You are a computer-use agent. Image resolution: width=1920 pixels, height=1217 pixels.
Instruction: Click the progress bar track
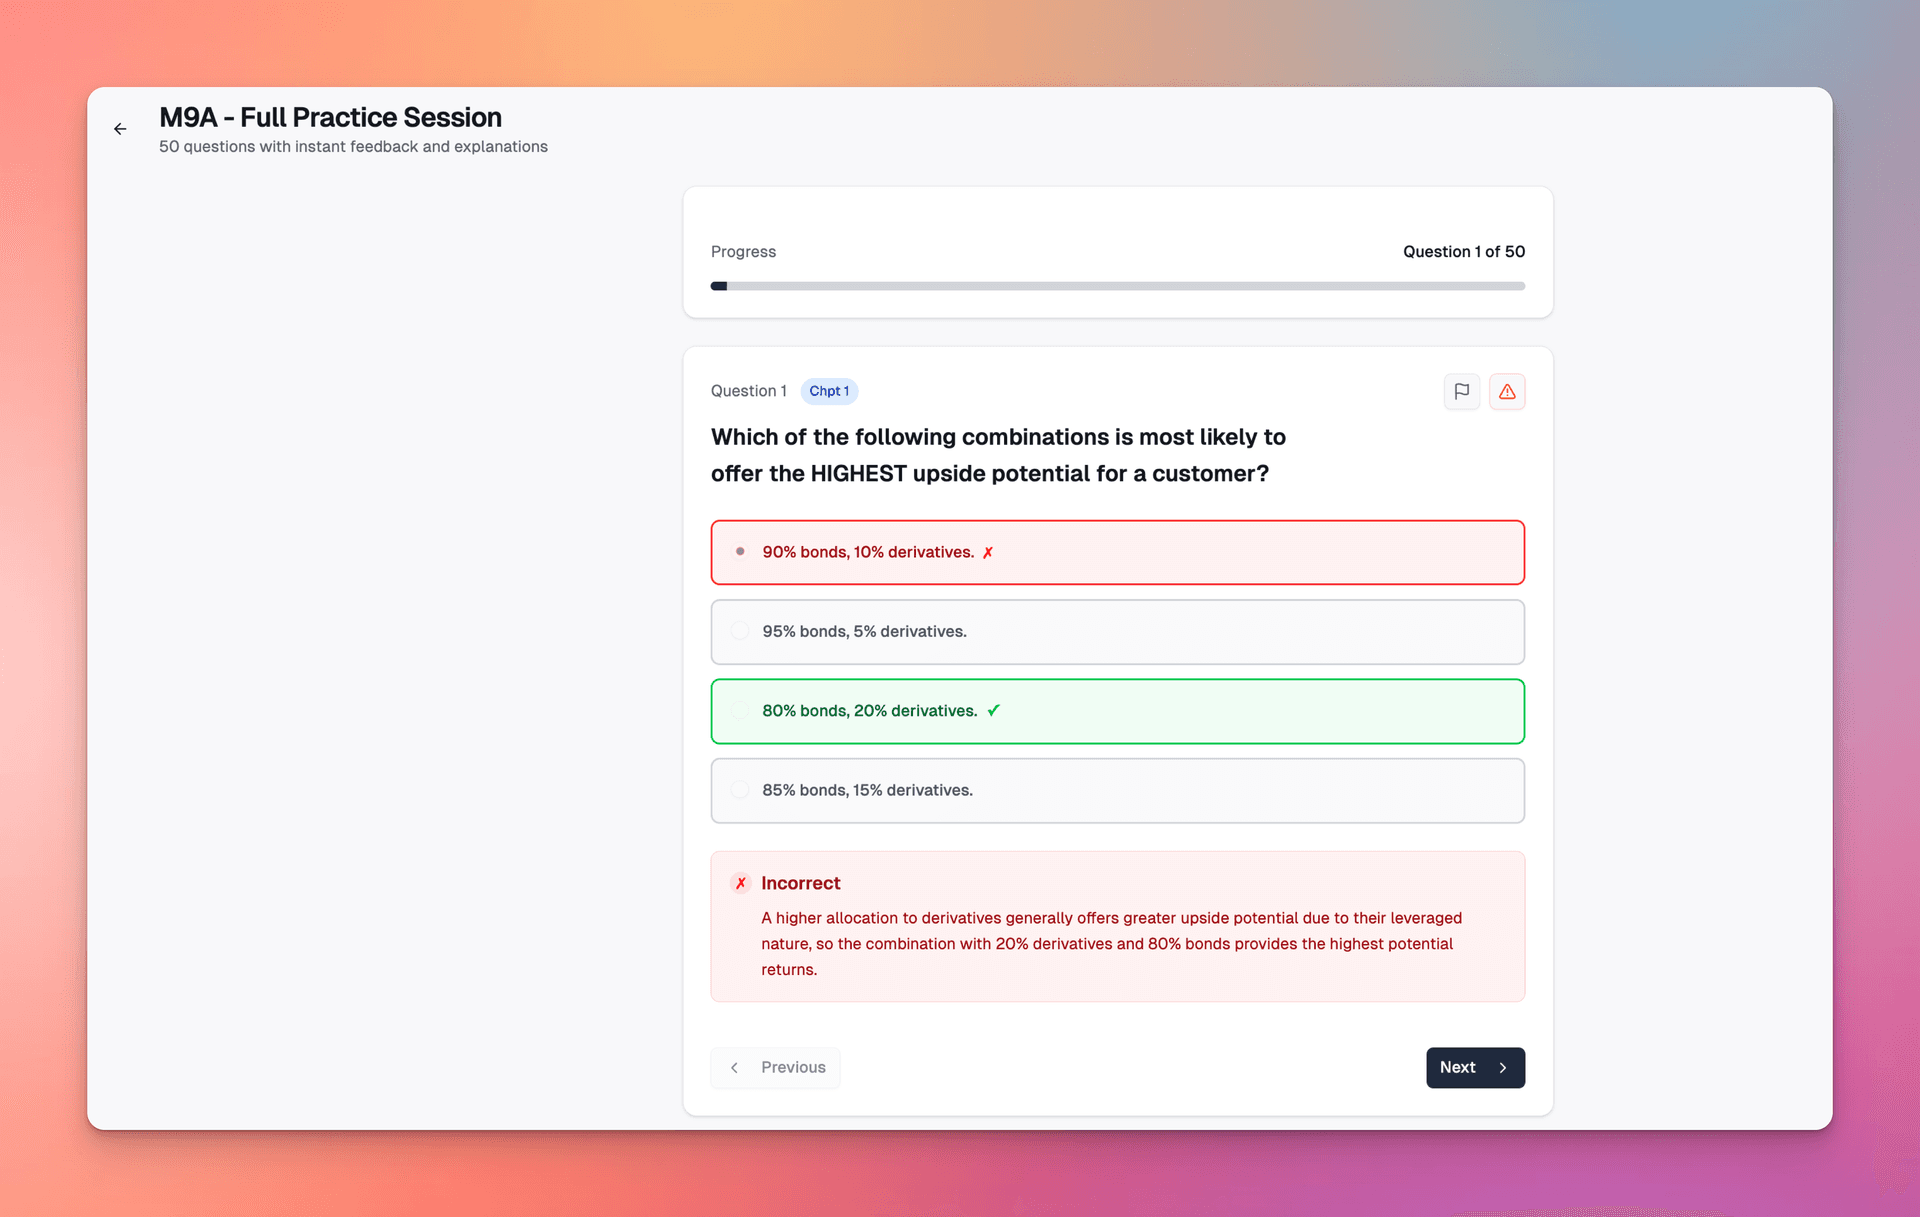pos(1117,286)
